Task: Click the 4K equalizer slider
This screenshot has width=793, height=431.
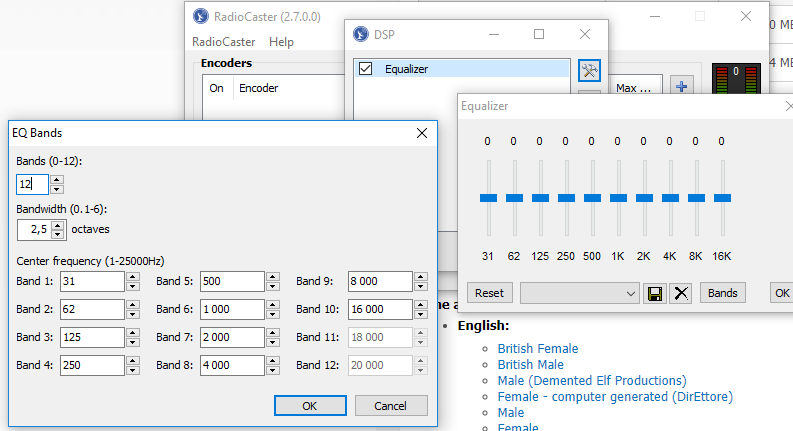Action: 671,198
